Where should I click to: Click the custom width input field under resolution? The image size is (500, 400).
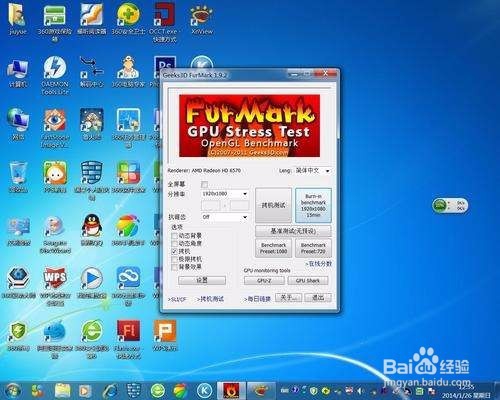[211, 205]
